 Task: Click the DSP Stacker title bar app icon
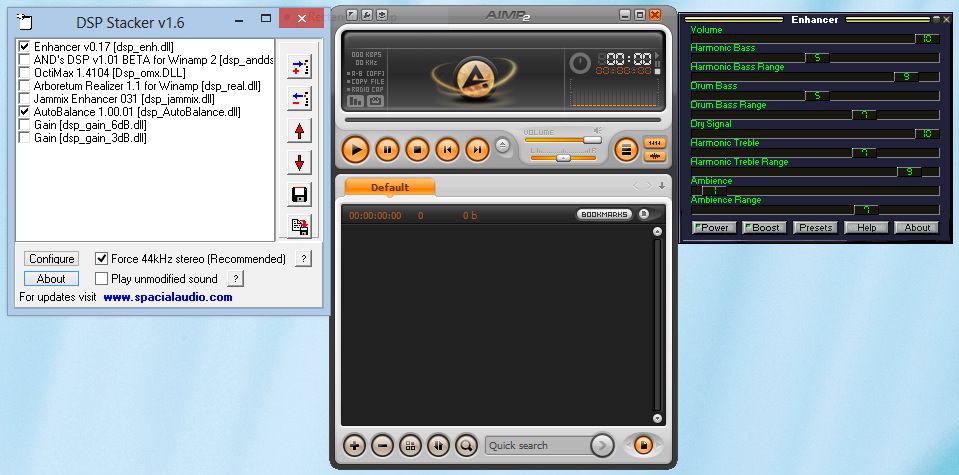coord(24,22)
